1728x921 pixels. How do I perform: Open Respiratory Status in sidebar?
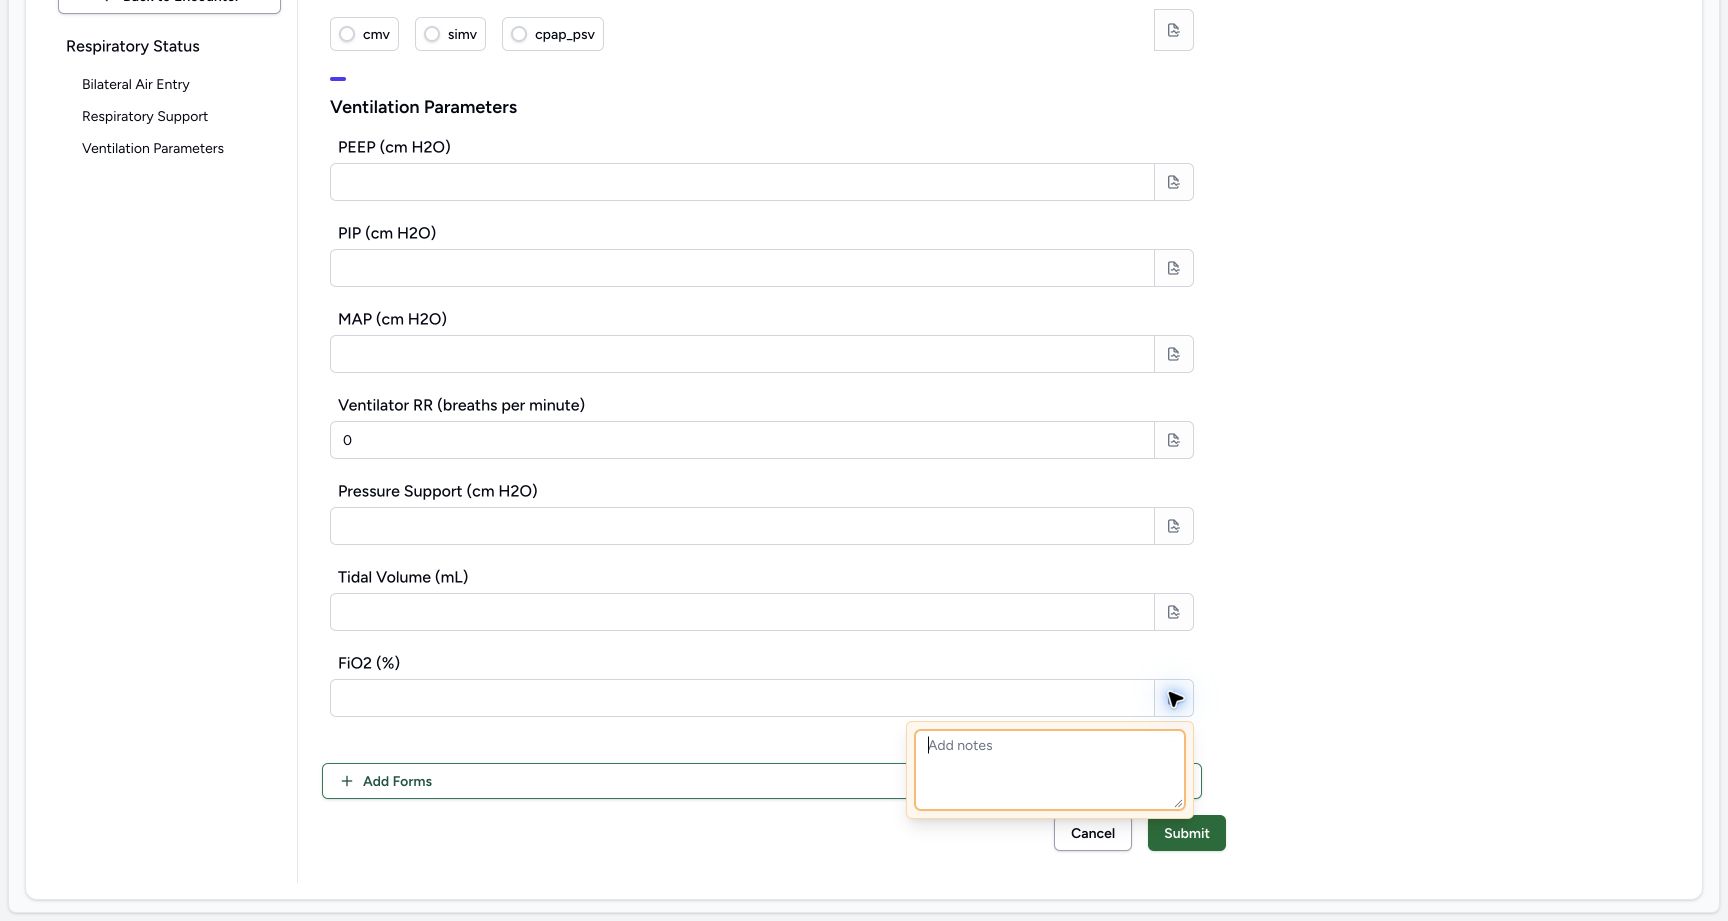[133, 46]
